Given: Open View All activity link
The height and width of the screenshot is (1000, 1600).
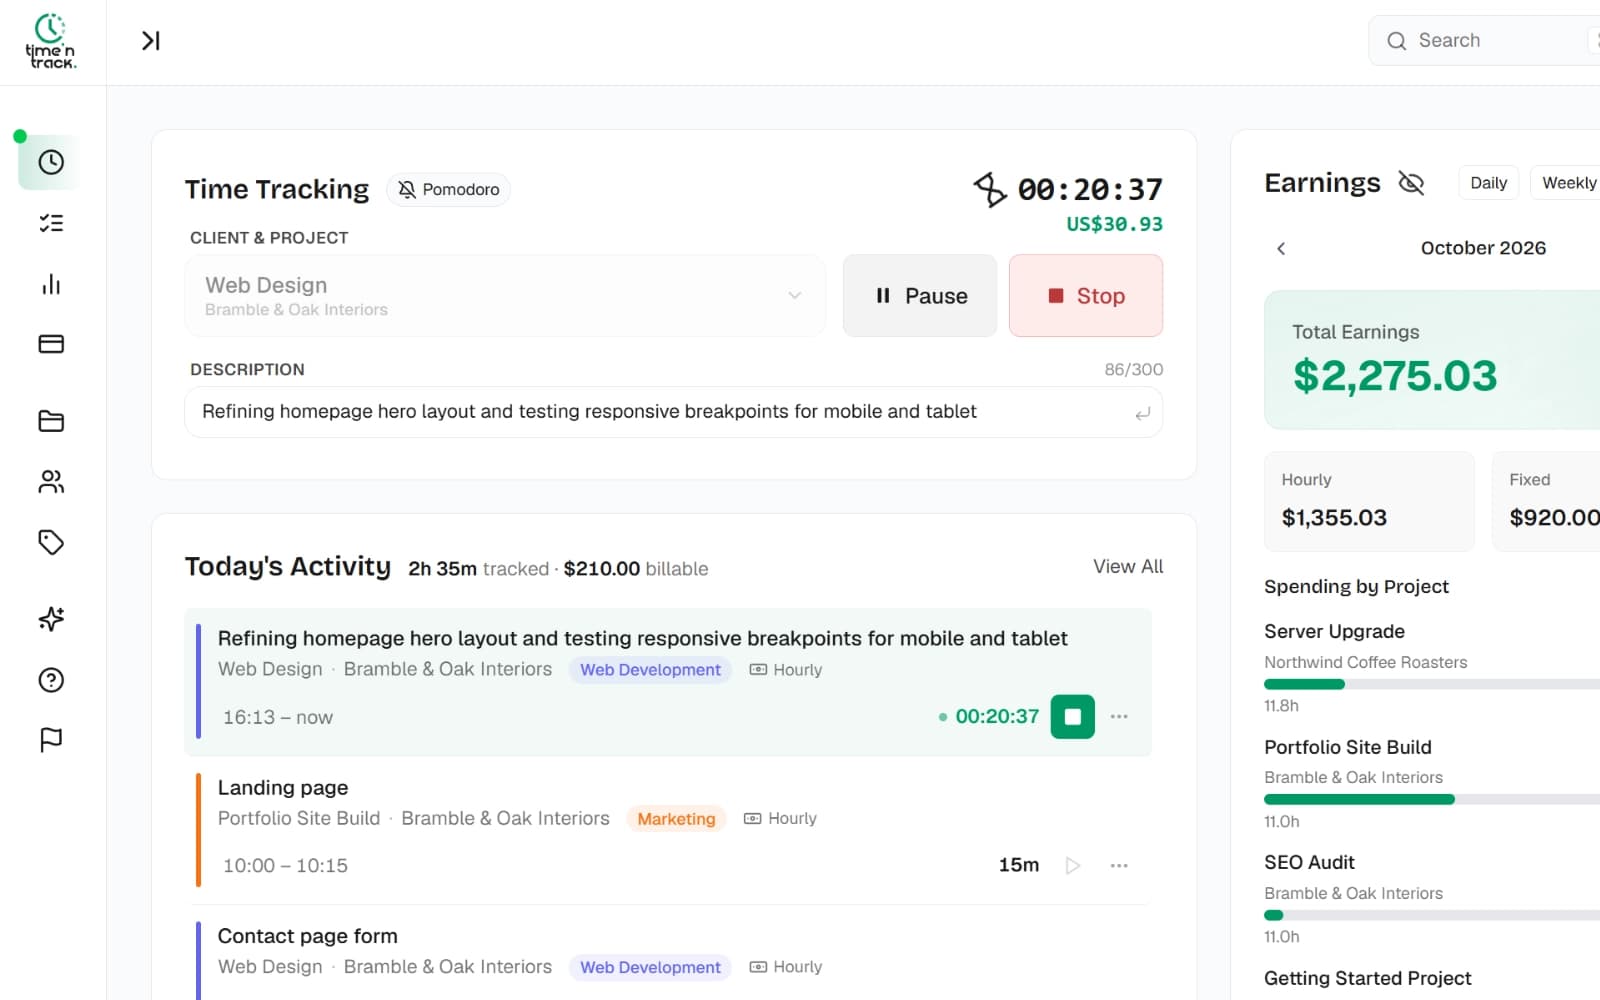Looking at the screenshot, I should (1128, 566).
